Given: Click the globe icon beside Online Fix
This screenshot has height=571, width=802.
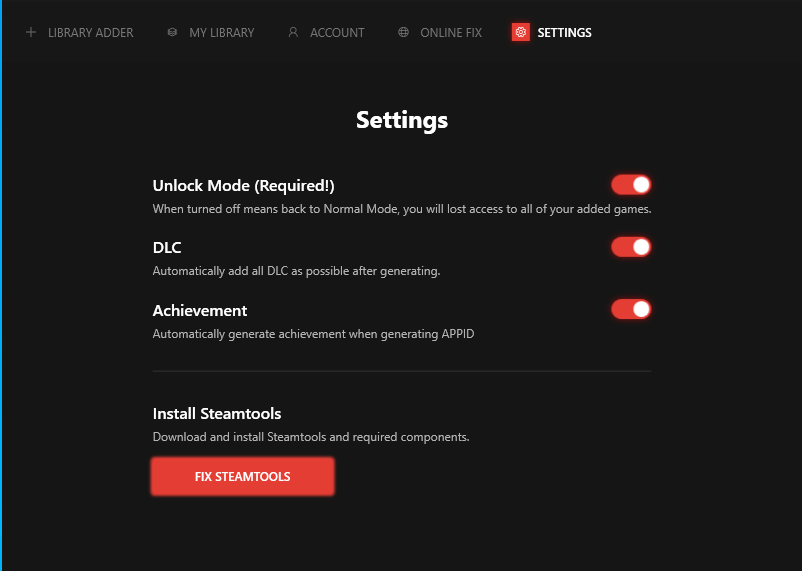Looking at the screenshot, I should pyautogui.click(x=403, y=33).
